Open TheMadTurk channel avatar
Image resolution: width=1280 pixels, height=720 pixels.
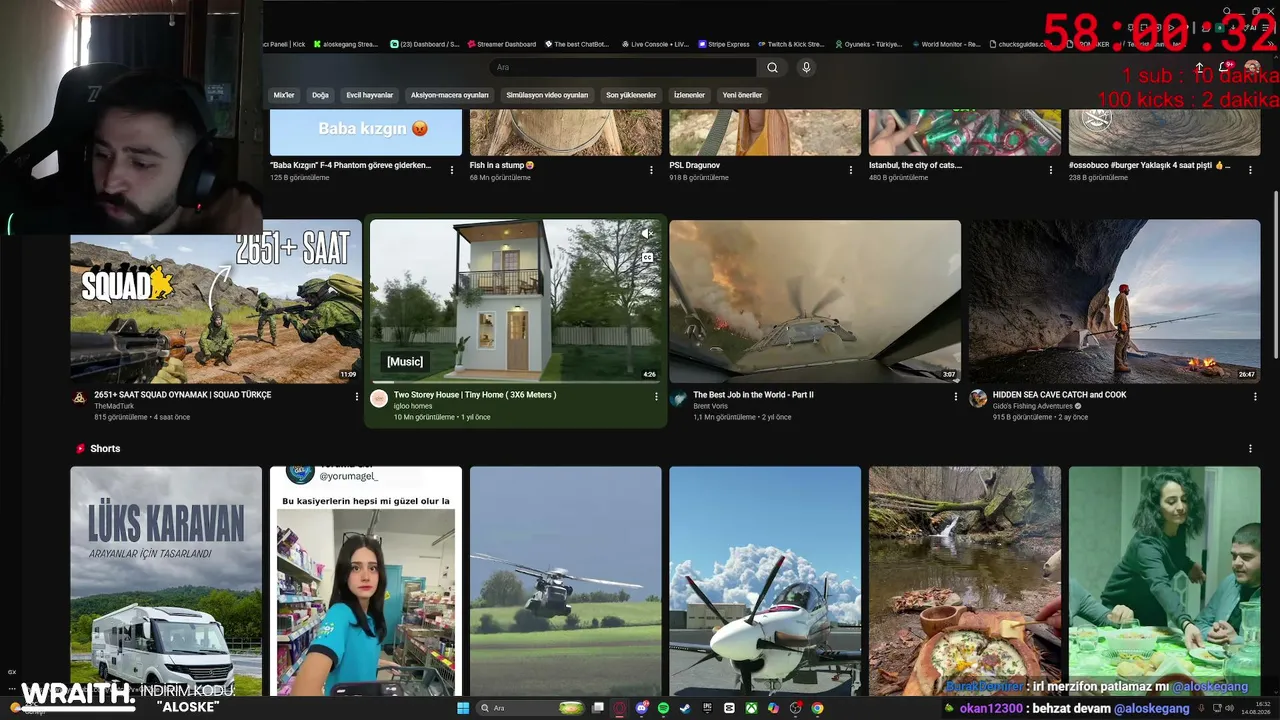click(79, 398)
